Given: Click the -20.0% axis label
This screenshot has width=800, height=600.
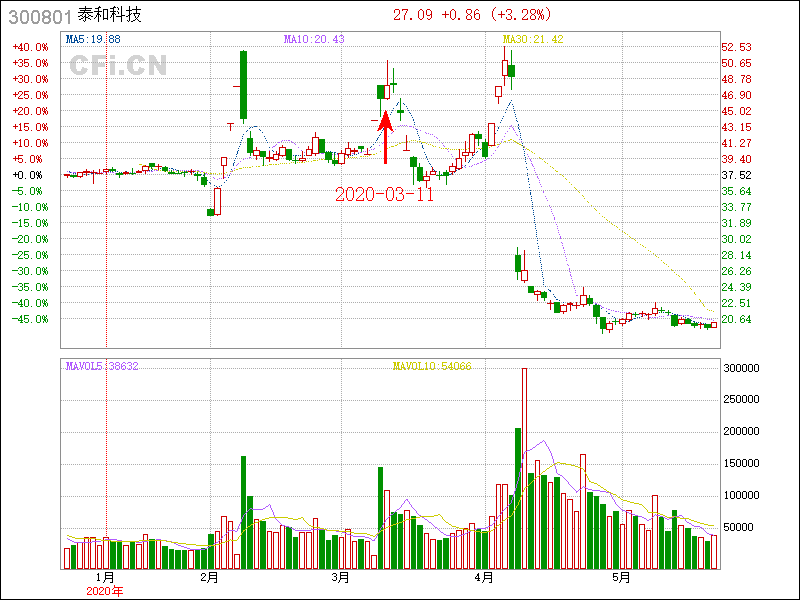Looking at the screenshot, I should [x=31, y=239].
